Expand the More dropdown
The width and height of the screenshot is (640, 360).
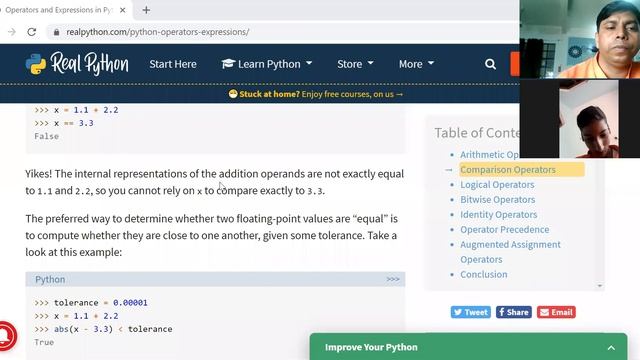[416, 64]
